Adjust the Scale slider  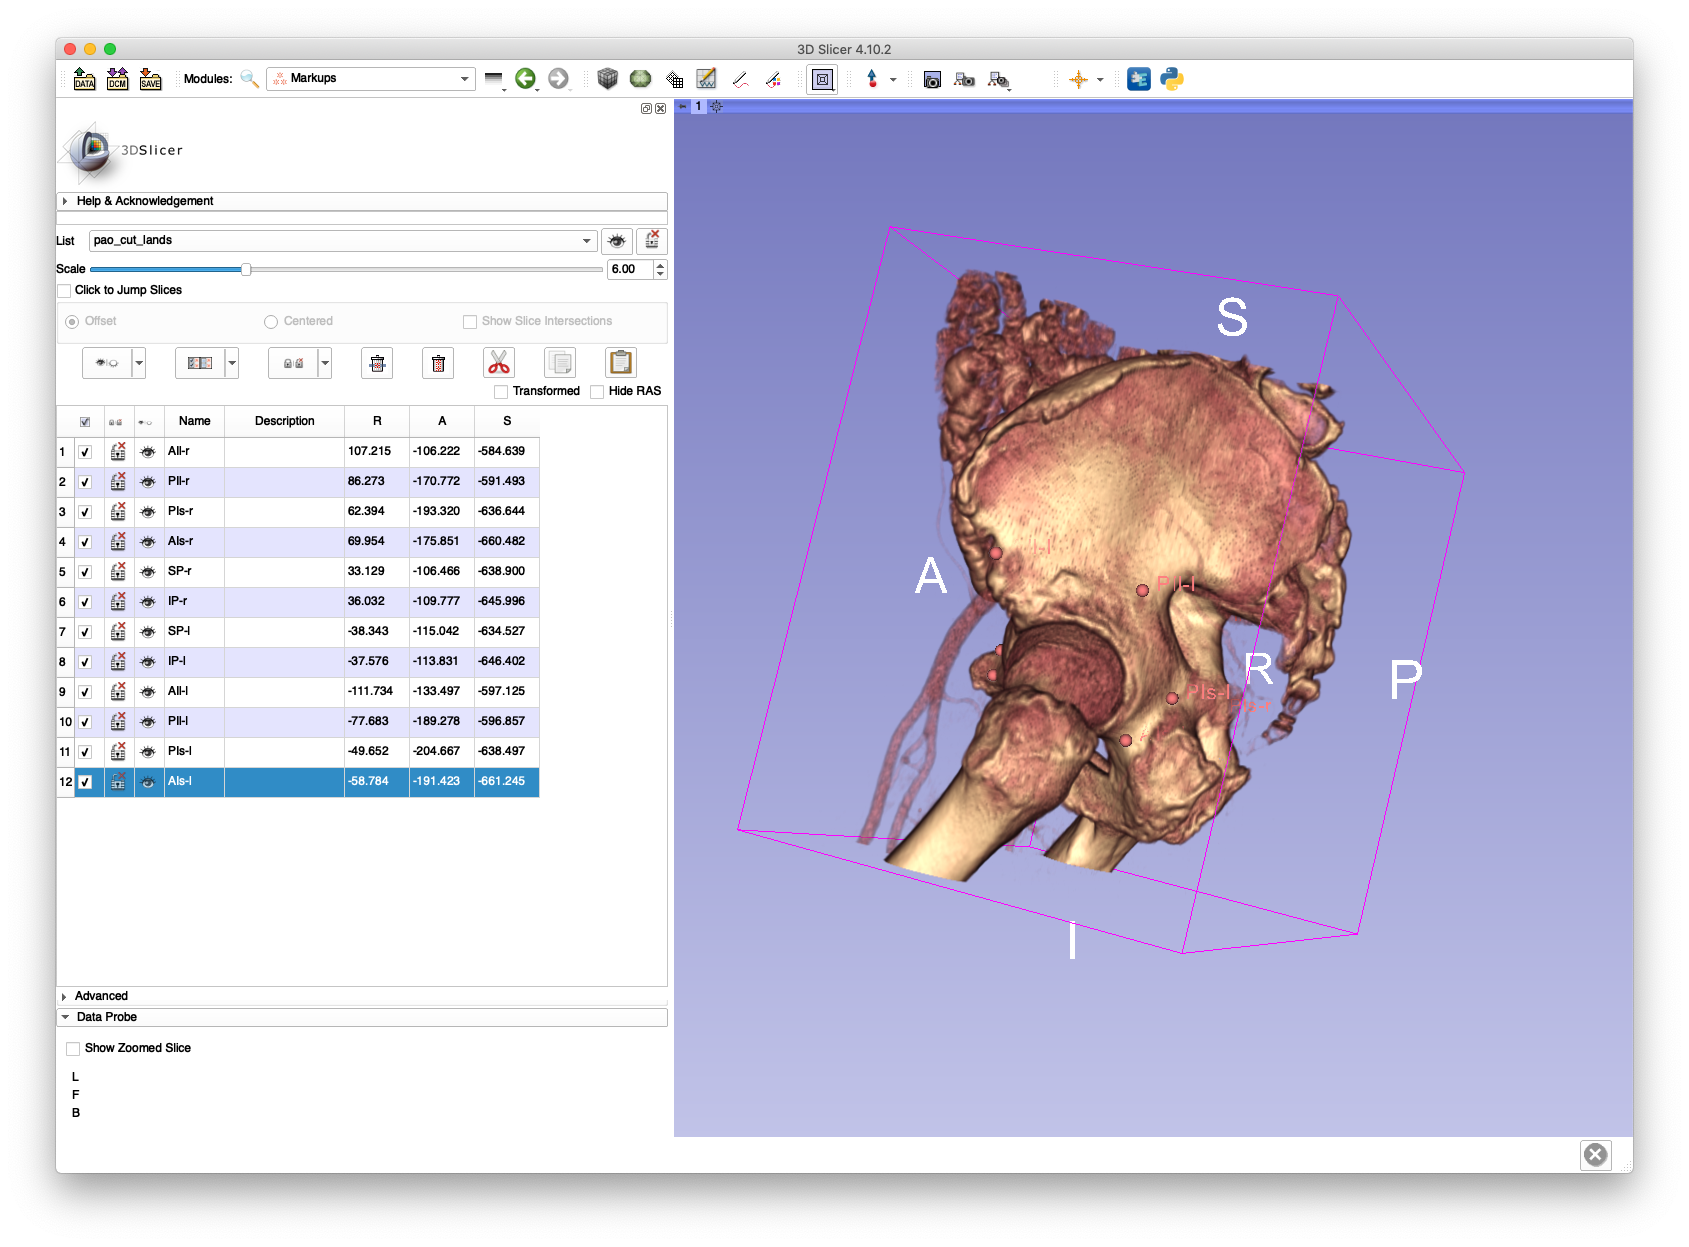pos(246,269)
